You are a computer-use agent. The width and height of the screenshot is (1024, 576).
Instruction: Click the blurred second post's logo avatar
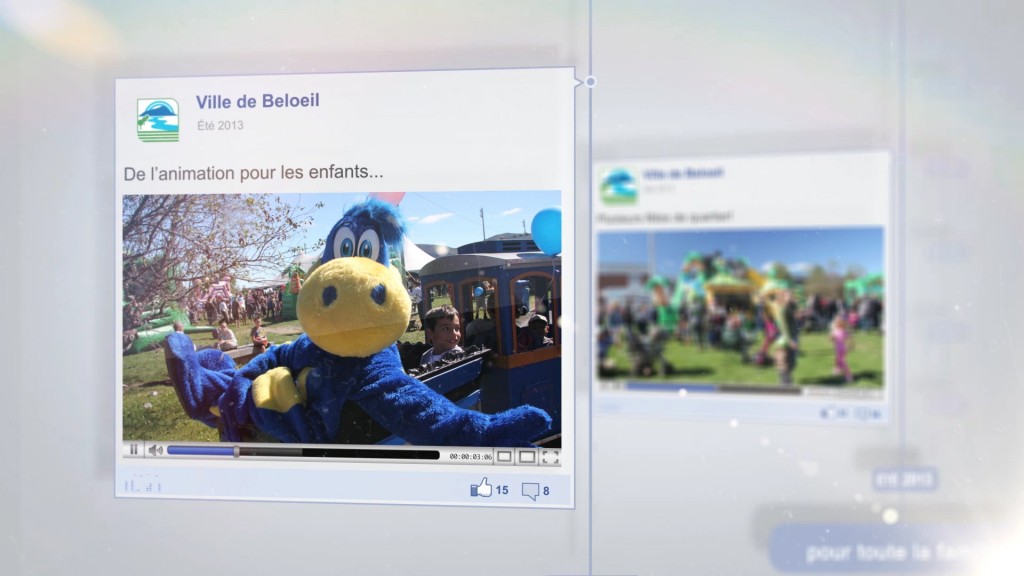618,185
